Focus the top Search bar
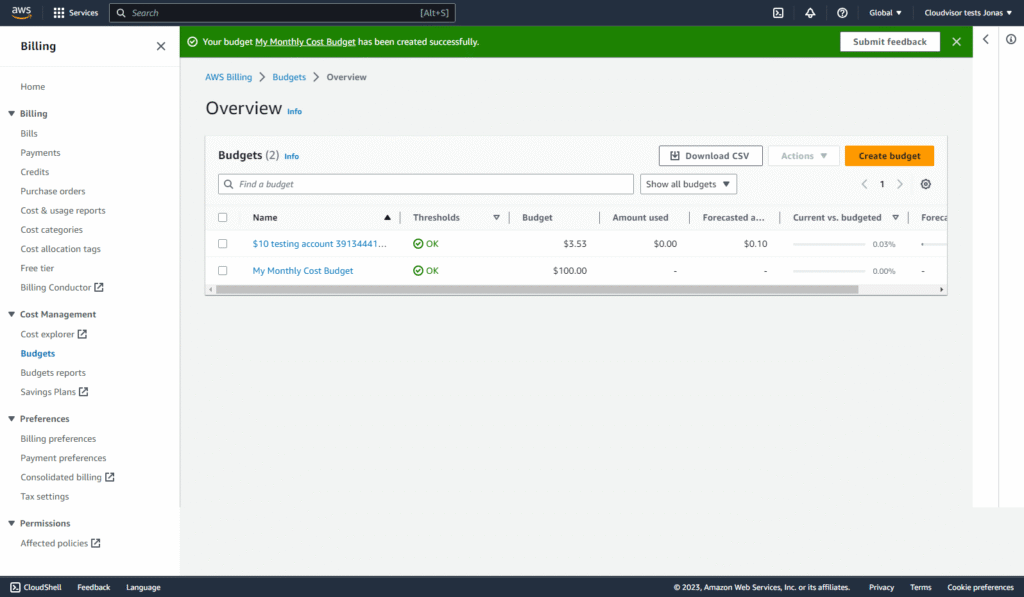Viewport: 1024px width, 597px height. click(282, 12)
